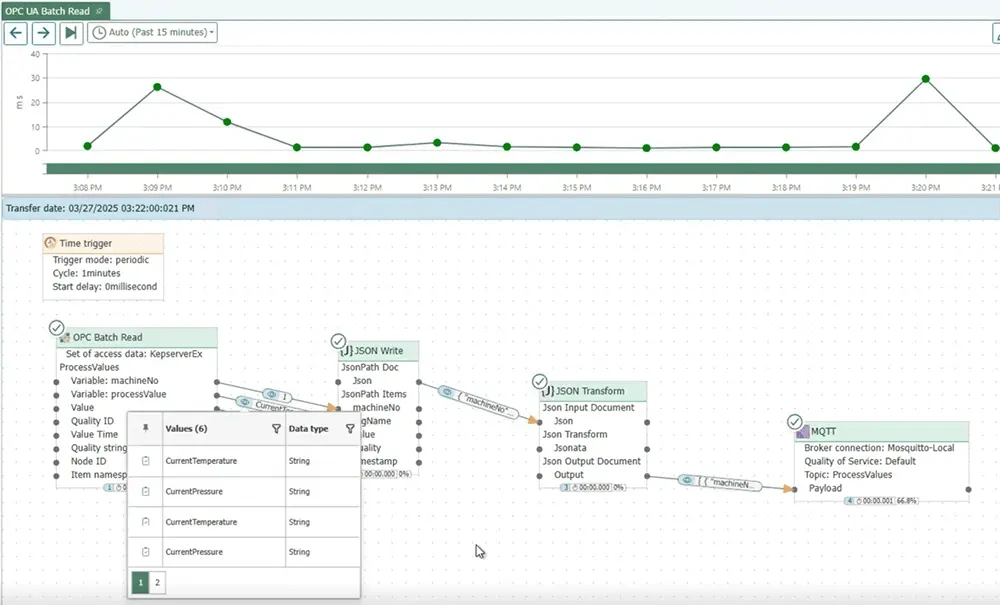Click the MQTT node's purple icon
The height and width of the screenshot is (605, 1000).
point(802,432)
